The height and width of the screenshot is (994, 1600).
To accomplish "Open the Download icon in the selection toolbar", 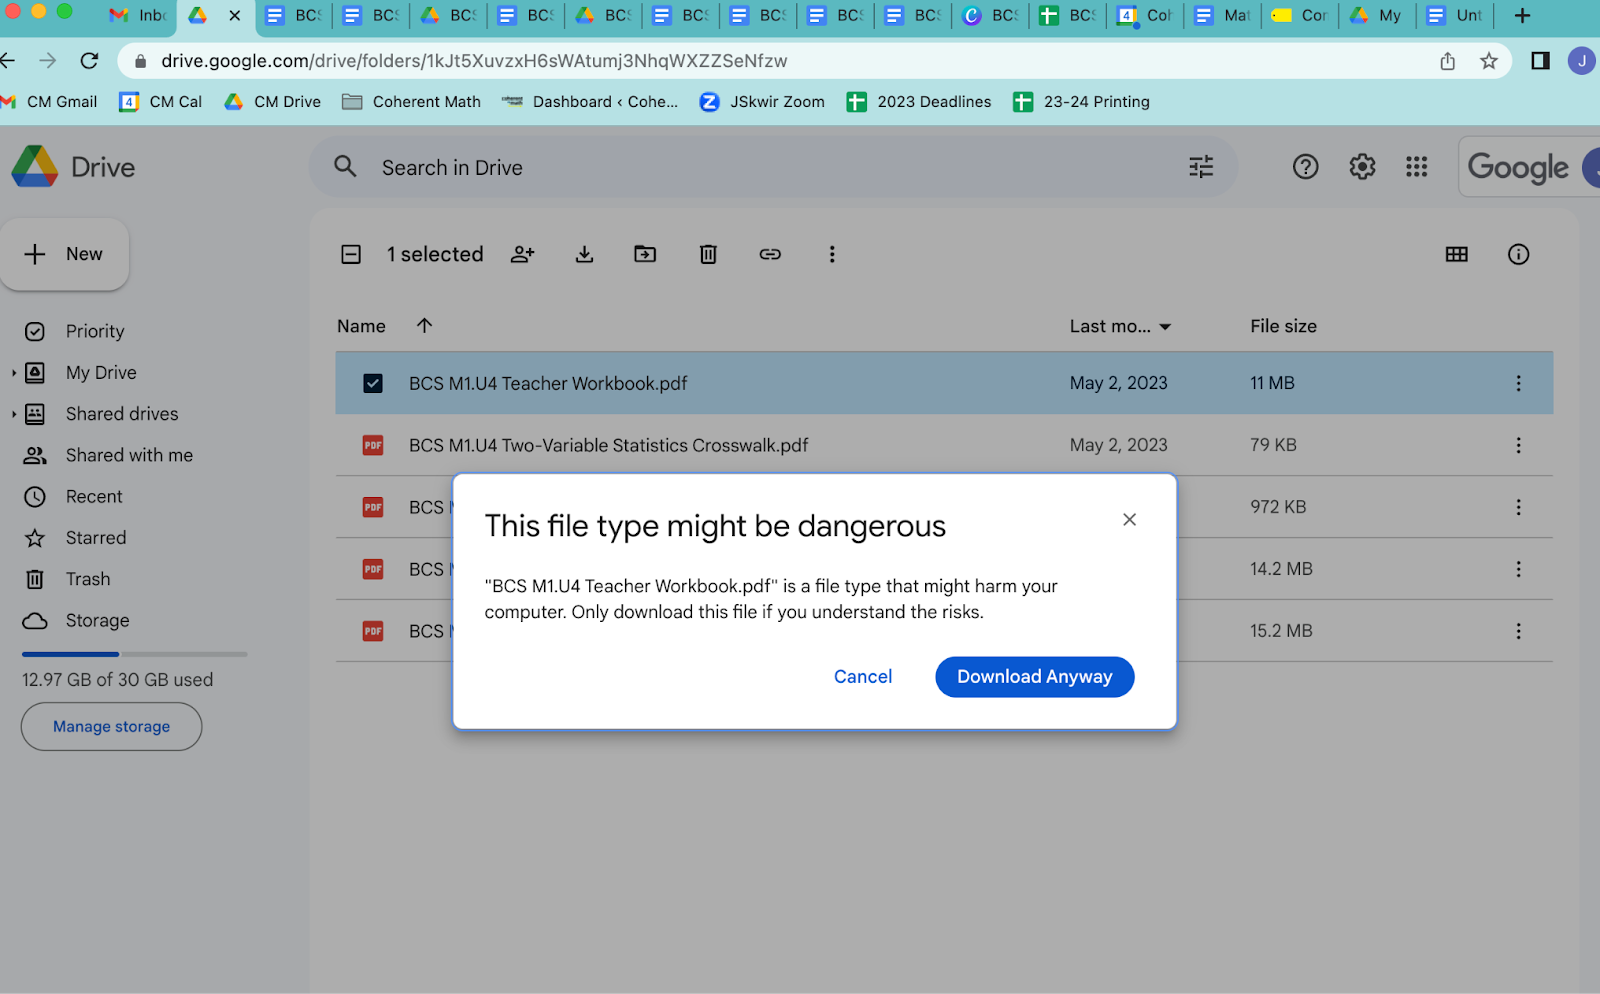I will 584,254.
